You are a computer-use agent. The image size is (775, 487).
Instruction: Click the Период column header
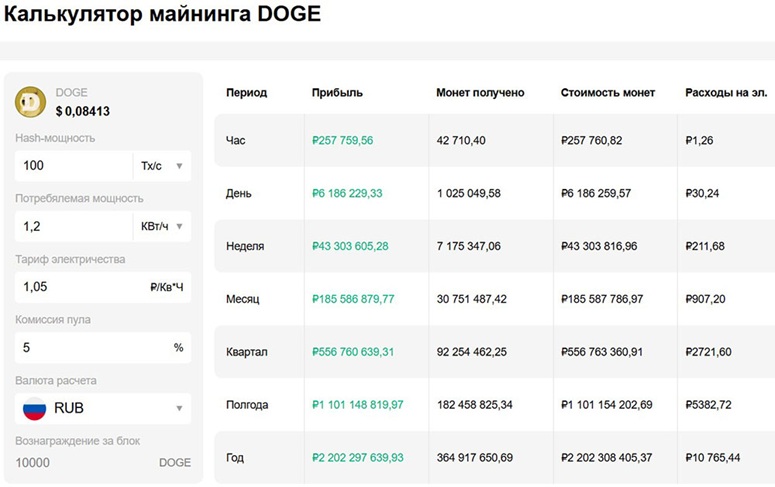[x=246, y=92]
